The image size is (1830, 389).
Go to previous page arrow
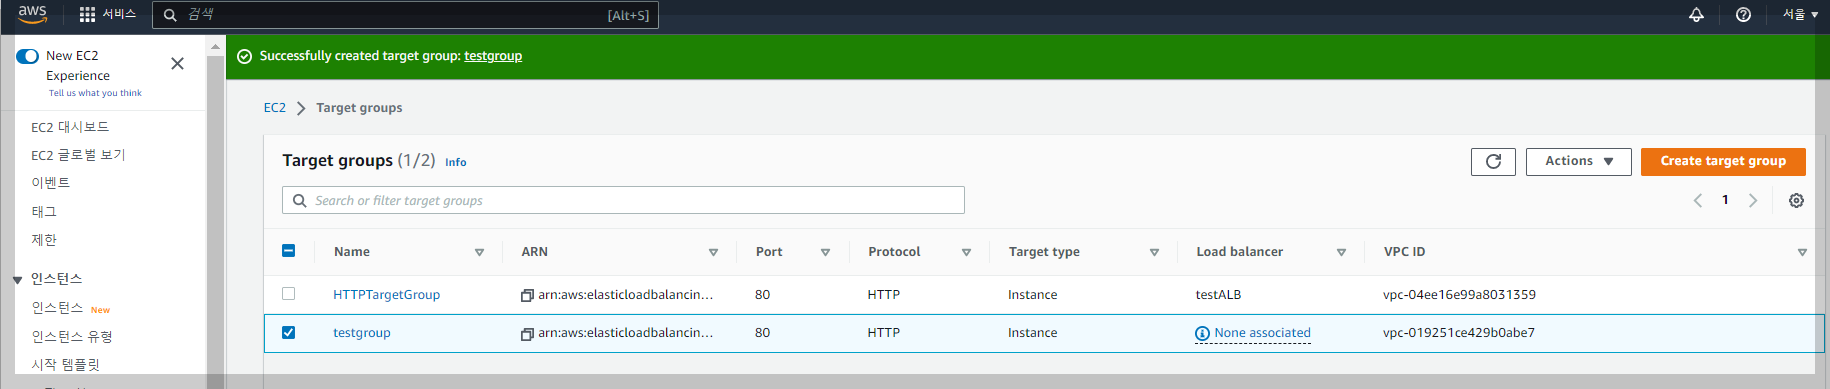[1697, 201]
